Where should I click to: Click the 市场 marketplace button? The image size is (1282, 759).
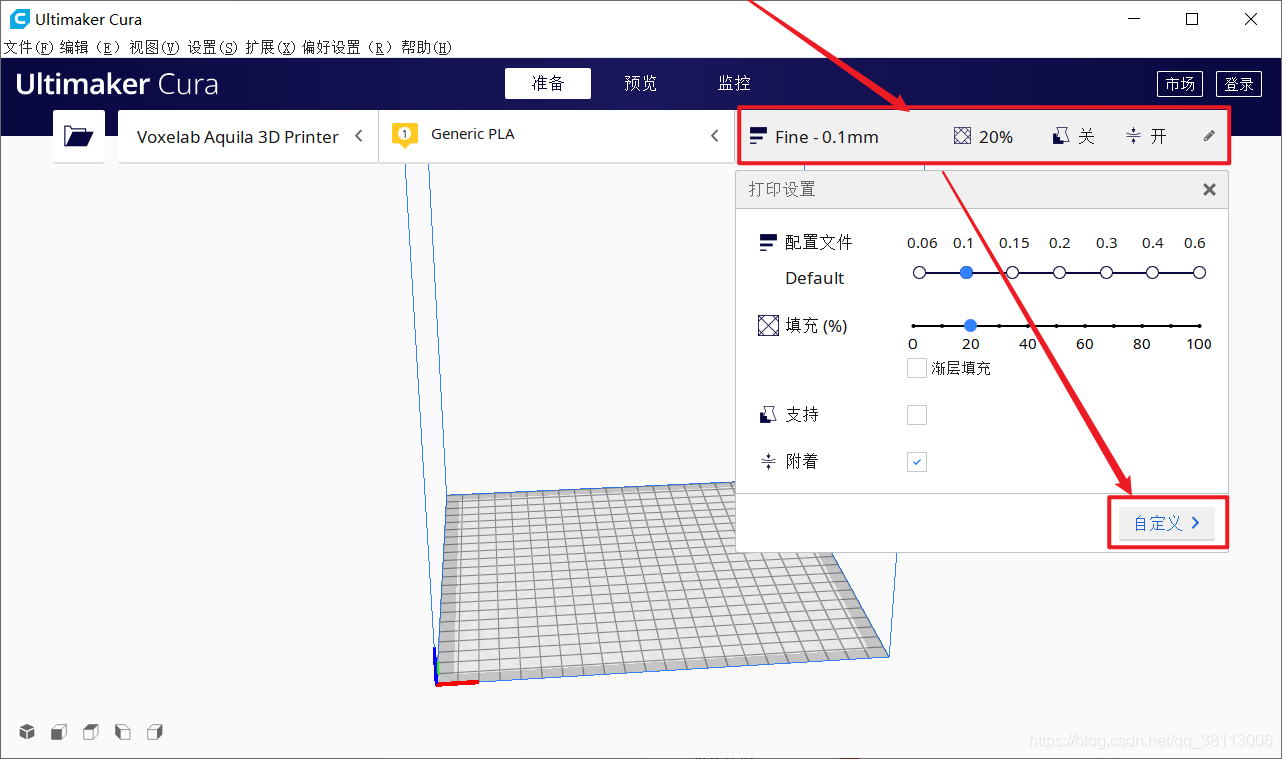click(x=1180, y=84)
